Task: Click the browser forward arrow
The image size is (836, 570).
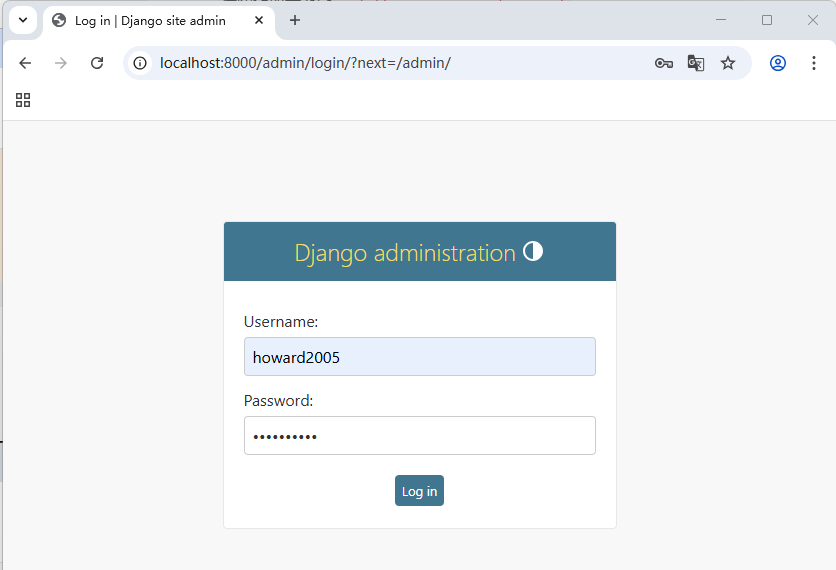Action: [x=61, y=63]
